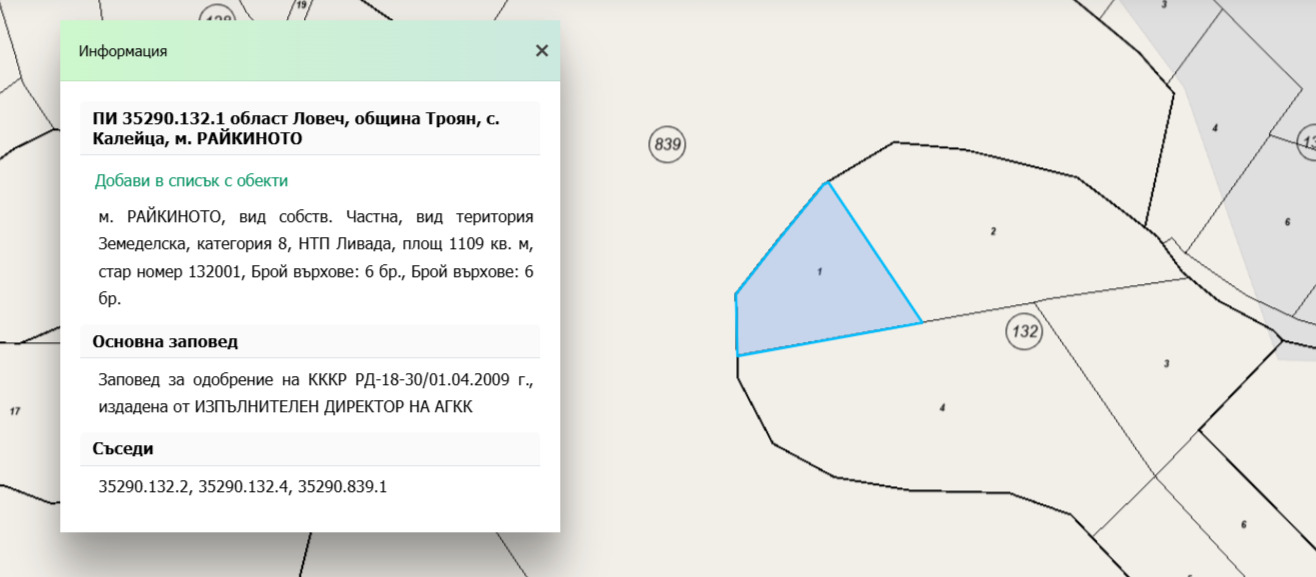Click the Информация header title
The height and width of the screenshot is (577, 1316).
pos(123,51)
